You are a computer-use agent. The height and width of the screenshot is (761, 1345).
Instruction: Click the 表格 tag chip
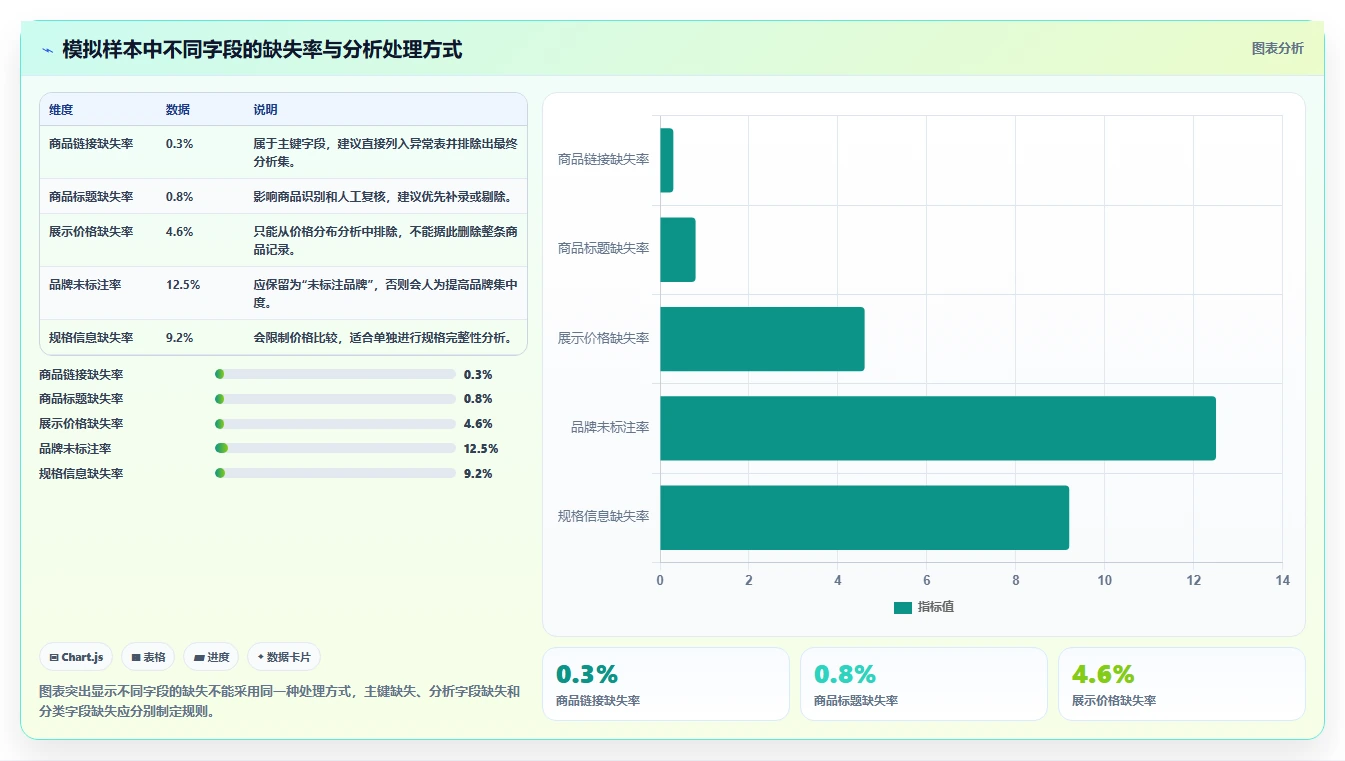click(148, 657)
